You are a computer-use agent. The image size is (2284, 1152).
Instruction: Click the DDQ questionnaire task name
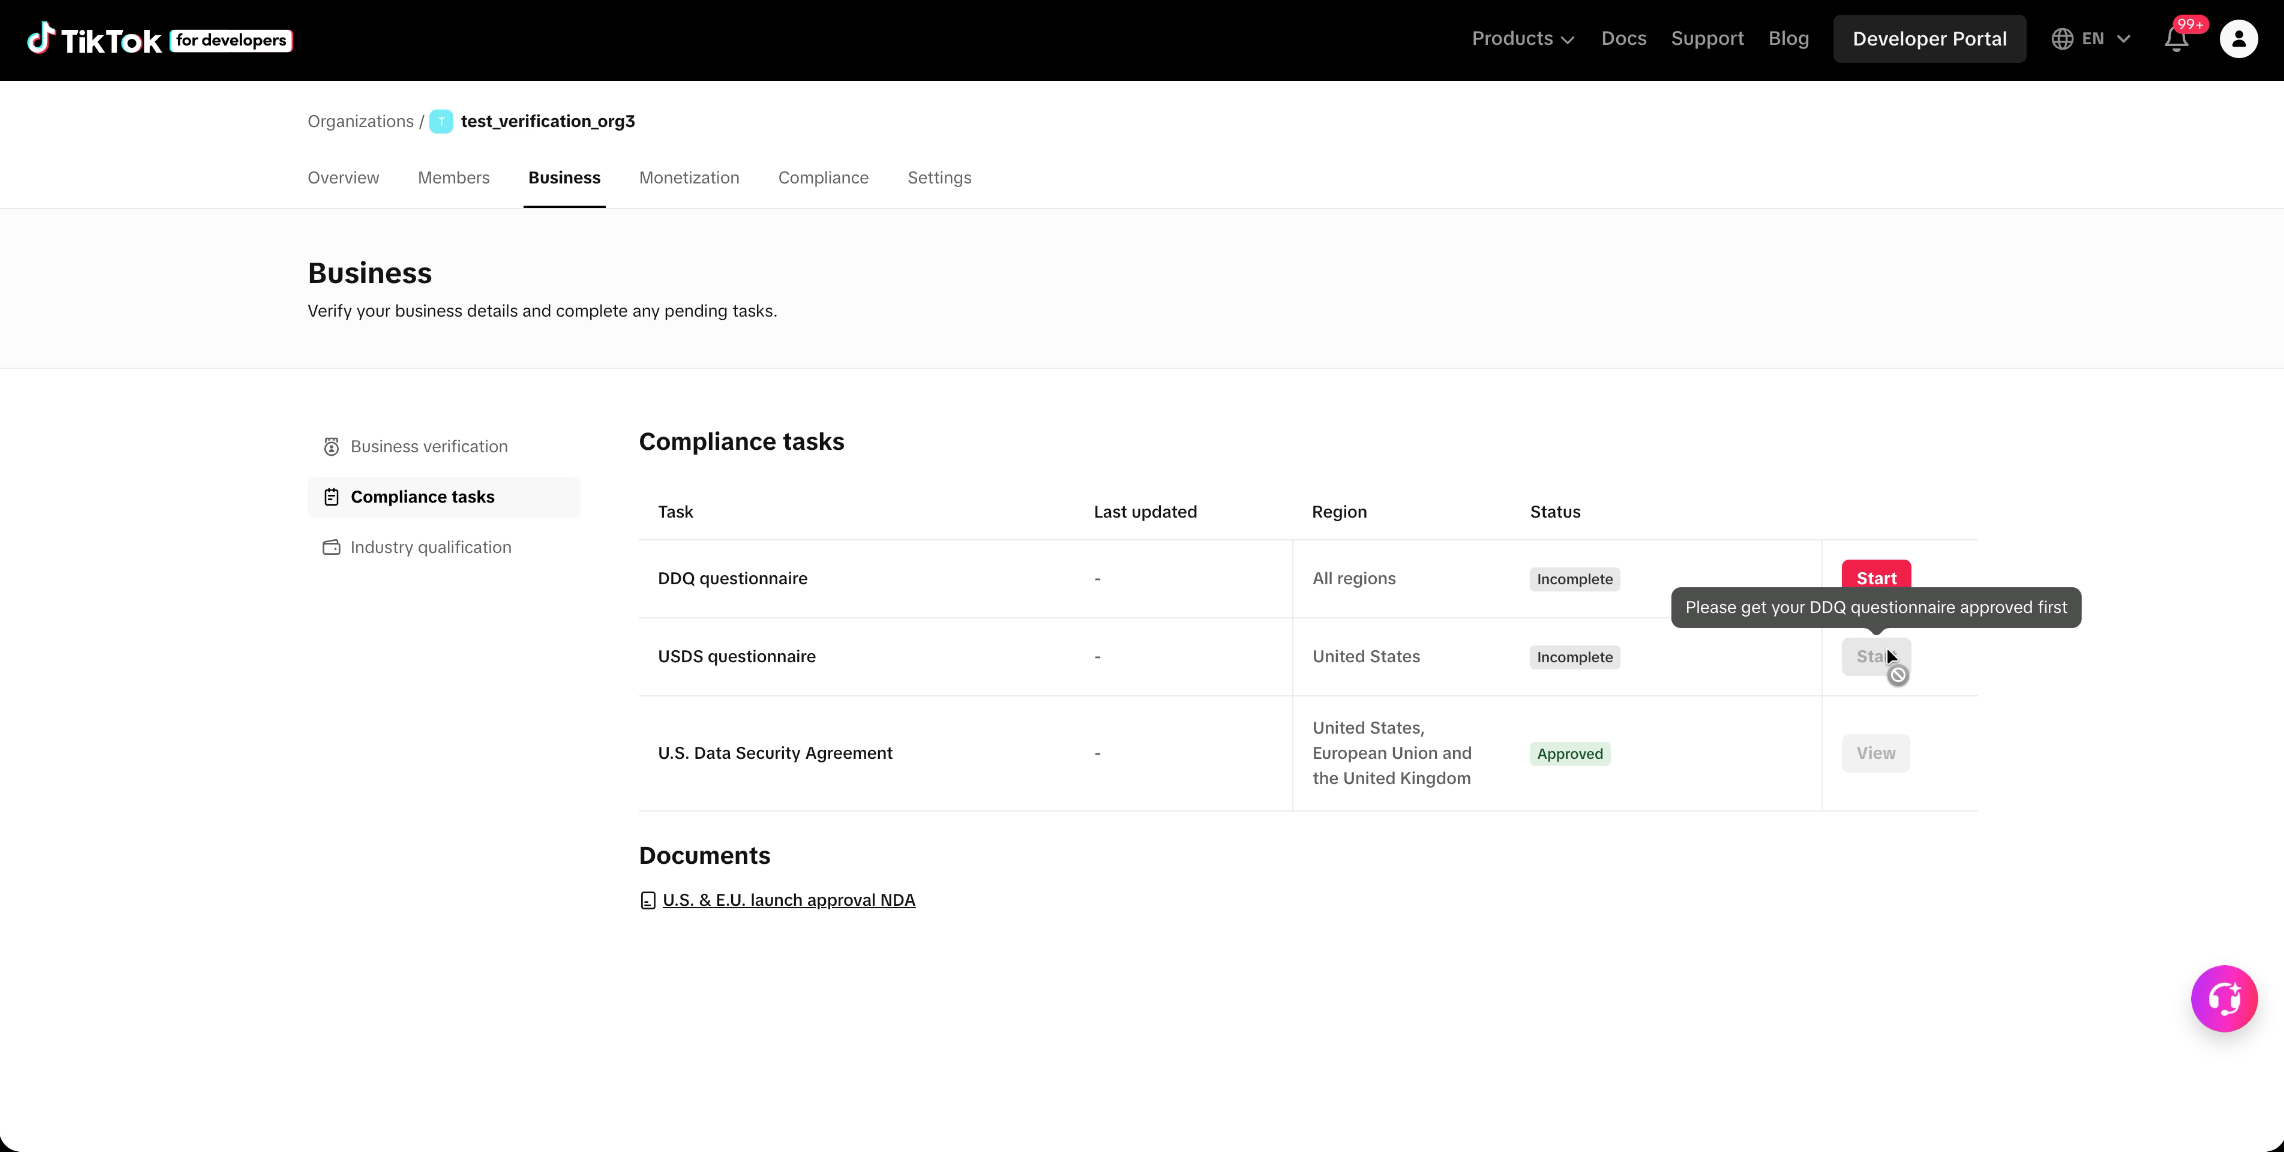pos(732,579)
